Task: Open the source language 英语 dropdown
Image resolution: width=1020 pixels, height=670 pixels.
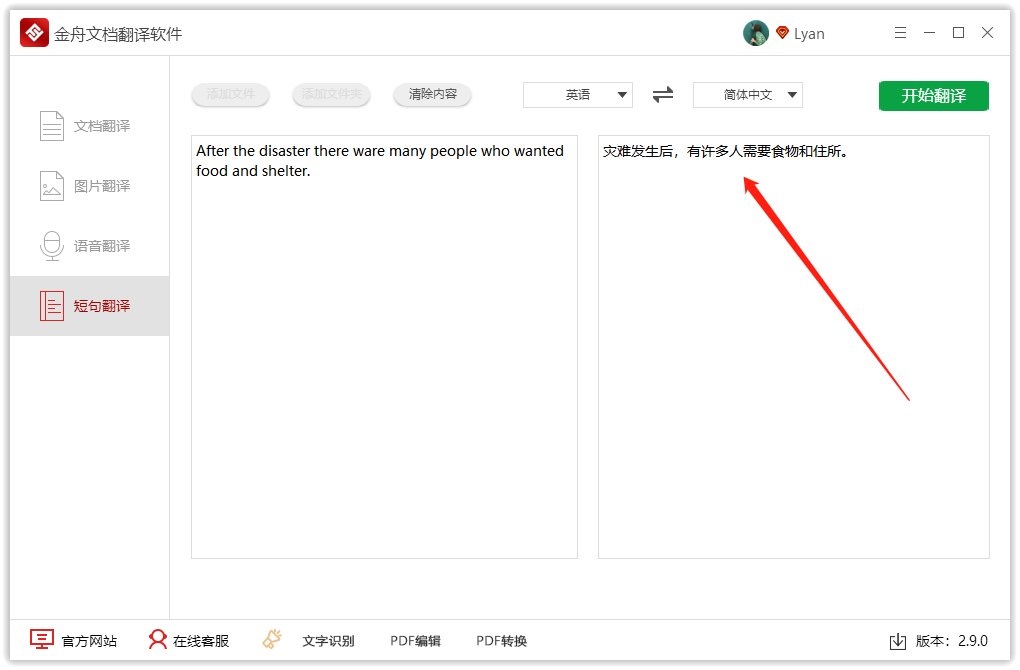Action: [x=578, y=94]
